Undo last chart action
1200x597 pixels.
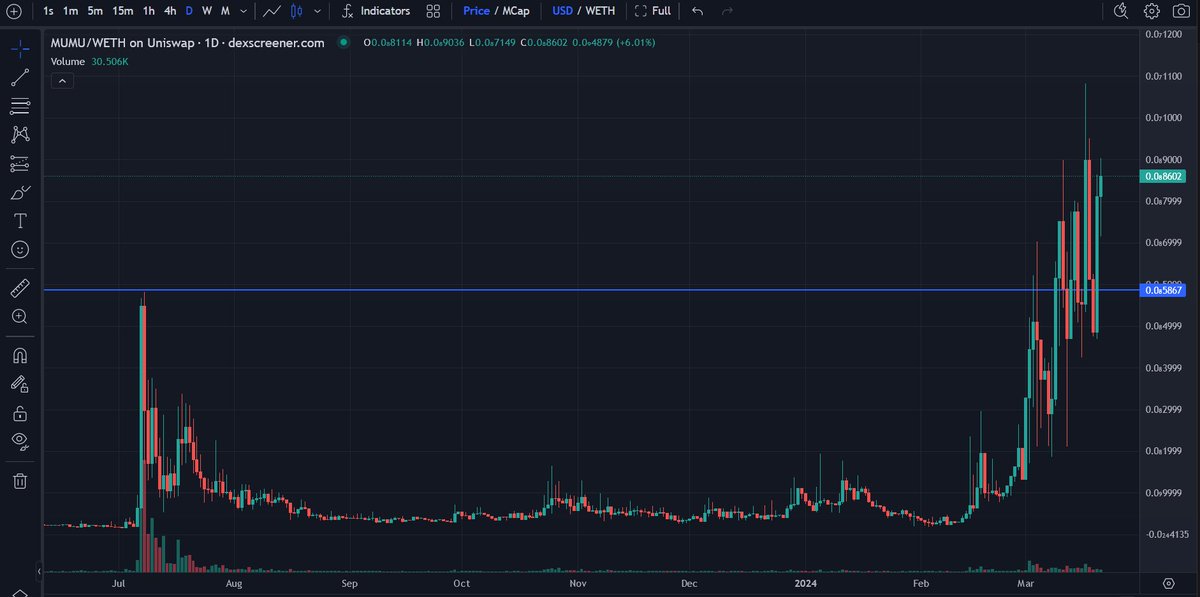tap(697, 11)
